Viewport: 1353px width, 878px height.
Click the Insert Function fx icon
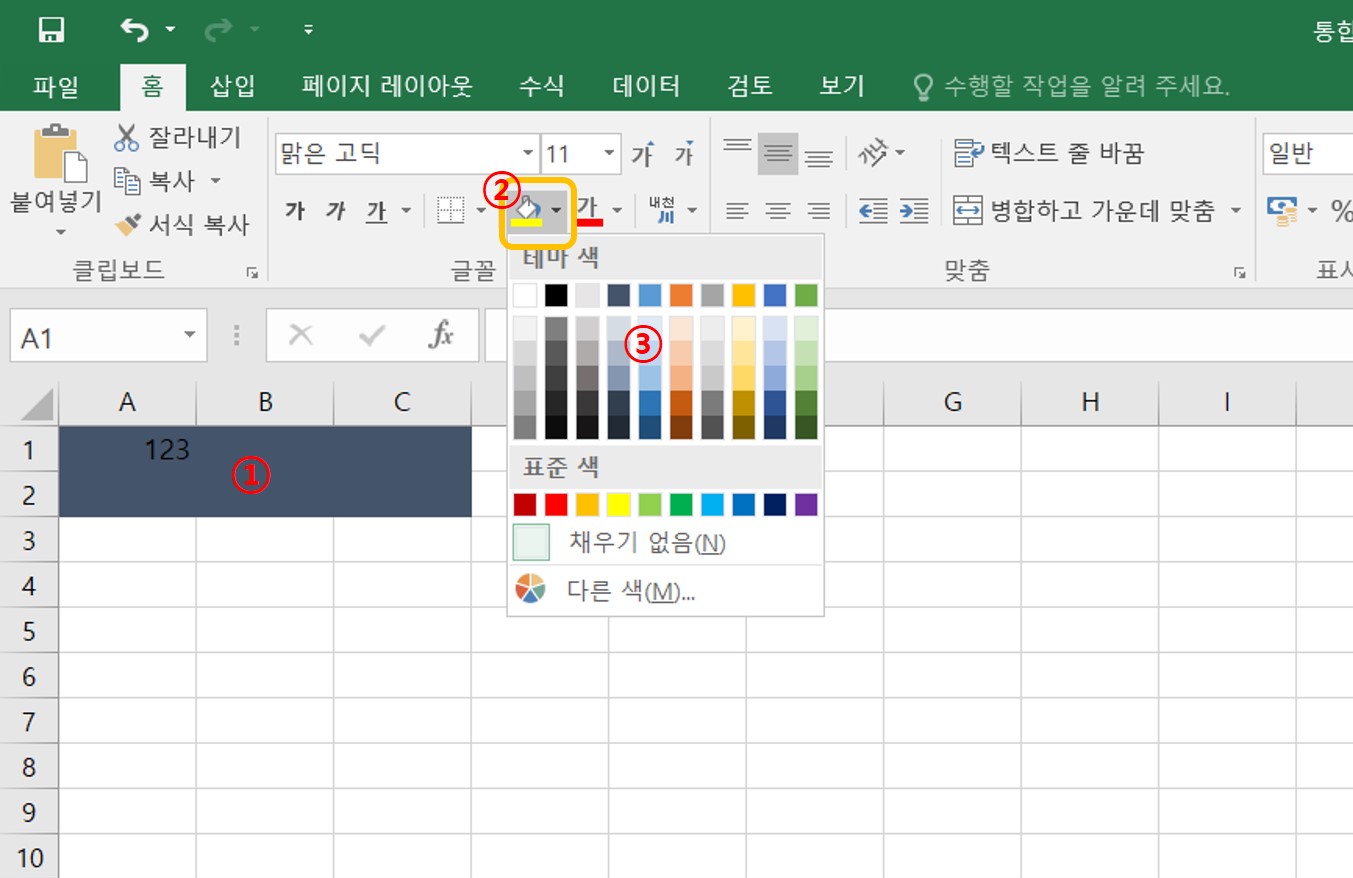pyautogui.click(x=444, y=334)
